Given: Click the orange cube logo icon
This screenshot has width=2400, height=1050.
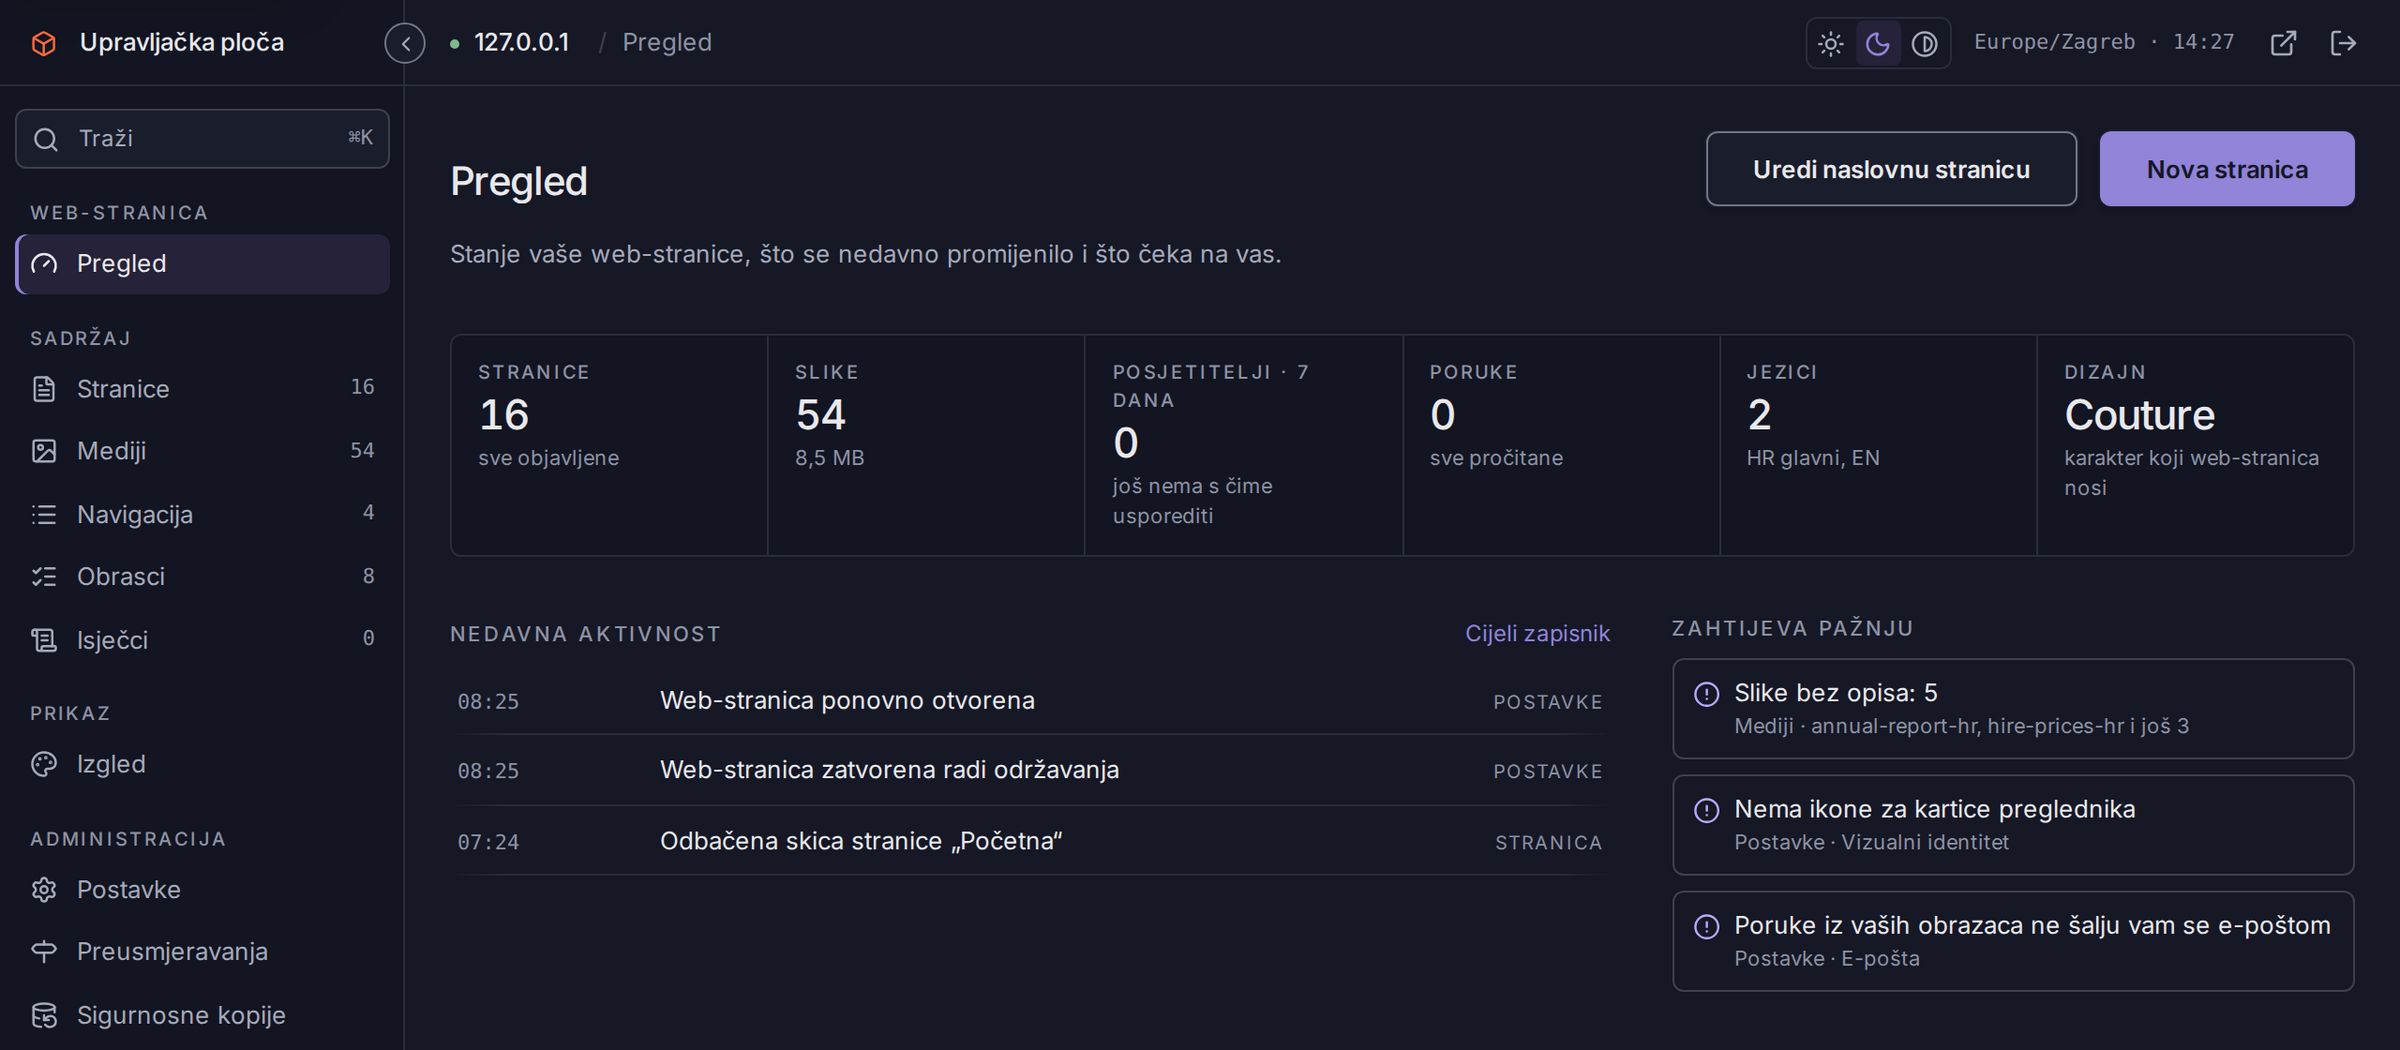Looking at the screenshot, I should pyautogui.click(x=44, y=43).
